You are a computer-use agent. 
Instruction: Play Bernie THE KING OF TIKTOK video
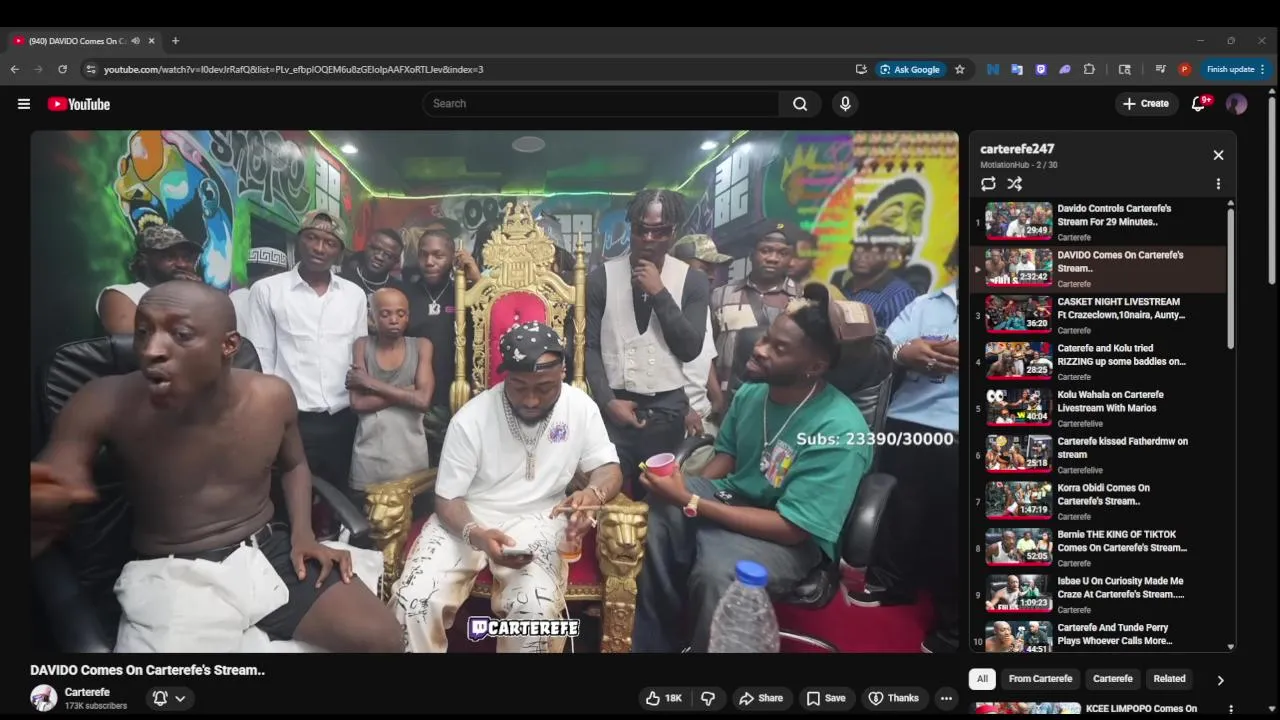[1097, 548]
